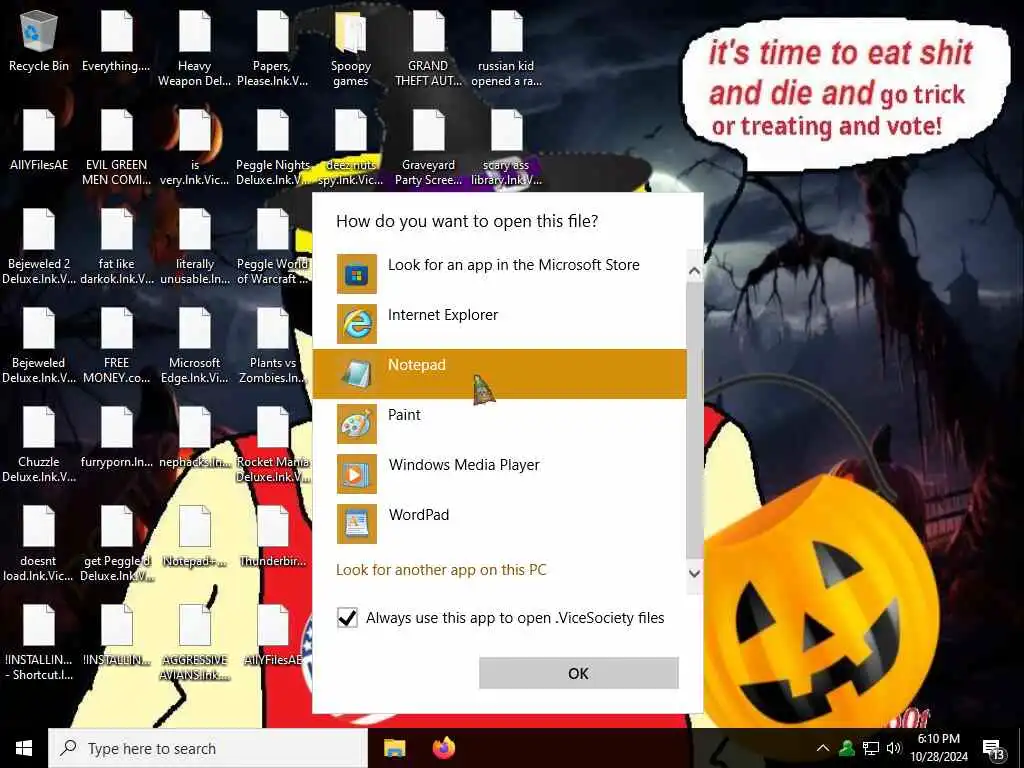This screenshot has height=768, width=1024.
Task: Click the Type here to search box
Action: (x=208, y=748)
